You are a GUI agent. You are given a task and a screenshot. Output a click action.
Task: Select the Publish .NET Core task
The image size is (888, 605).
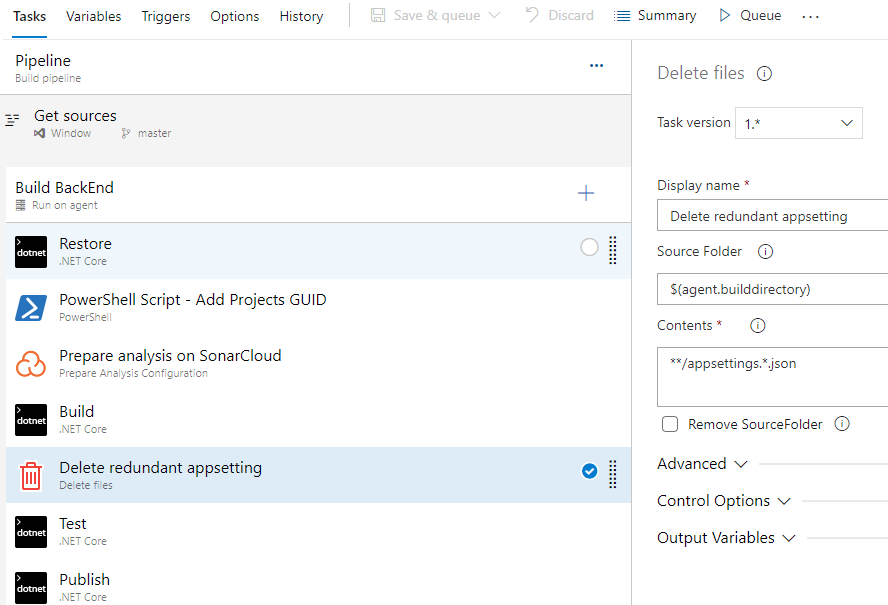pyautogui.click(x=85, y=587)
